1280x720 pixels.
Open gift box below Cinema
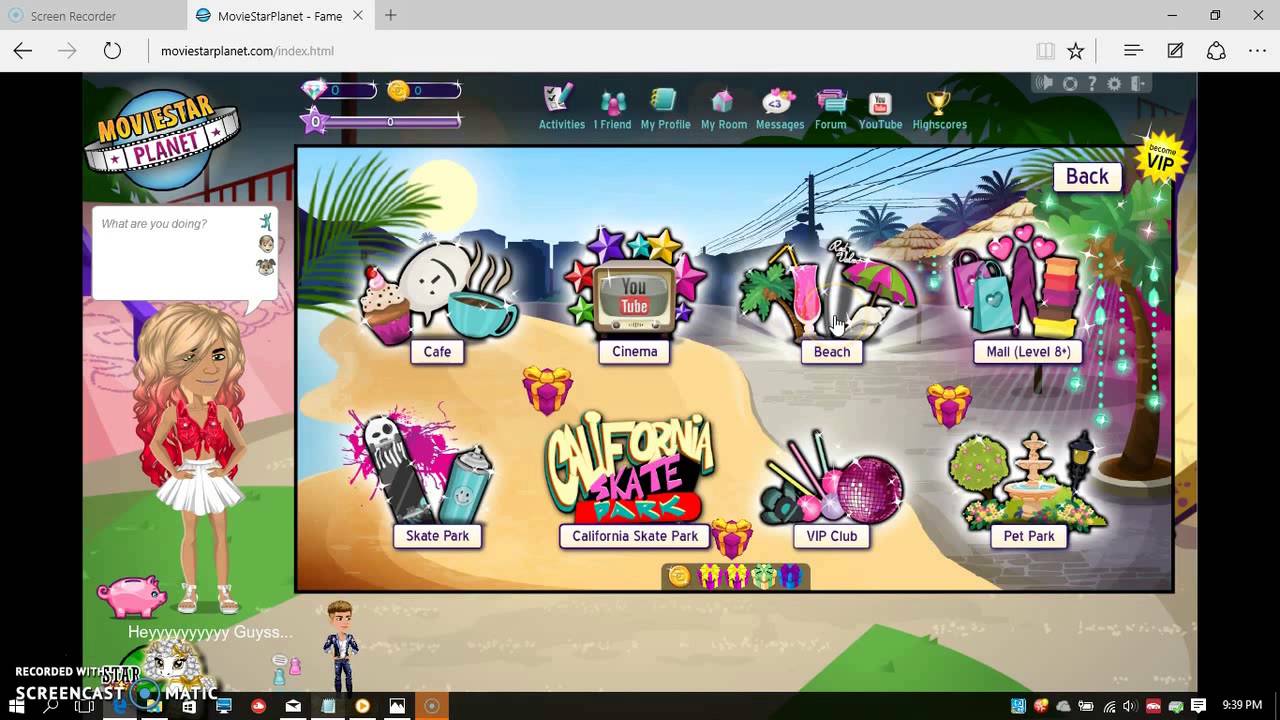pyautogui.click(x=547, y=389)
